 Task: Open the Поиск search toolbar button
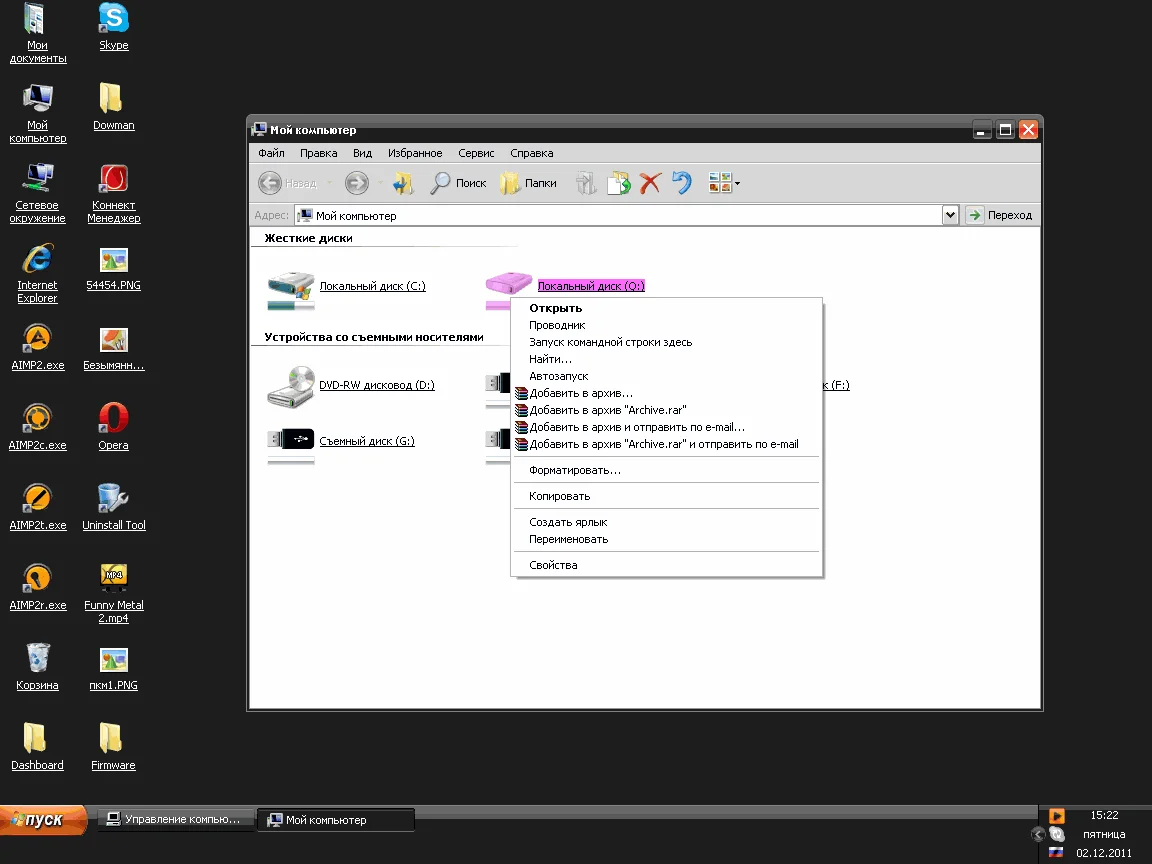click(x=458, y=183)
